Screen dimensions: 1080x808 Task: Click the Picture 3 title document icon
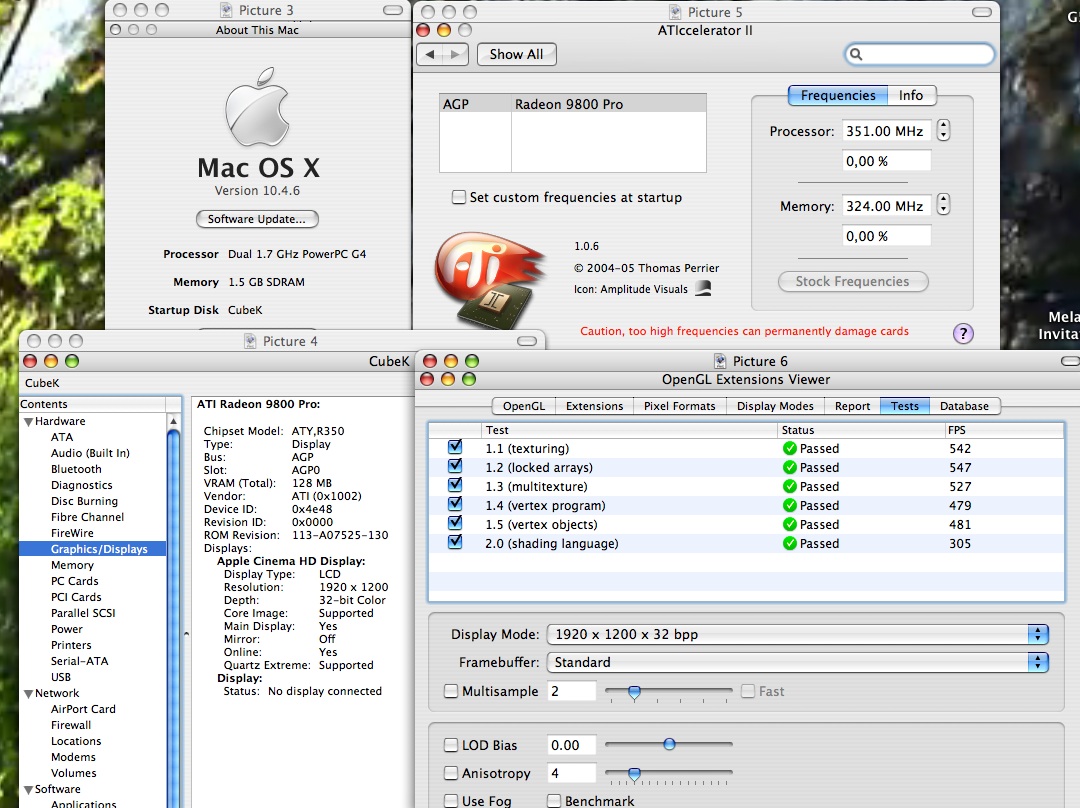(226, 10)
